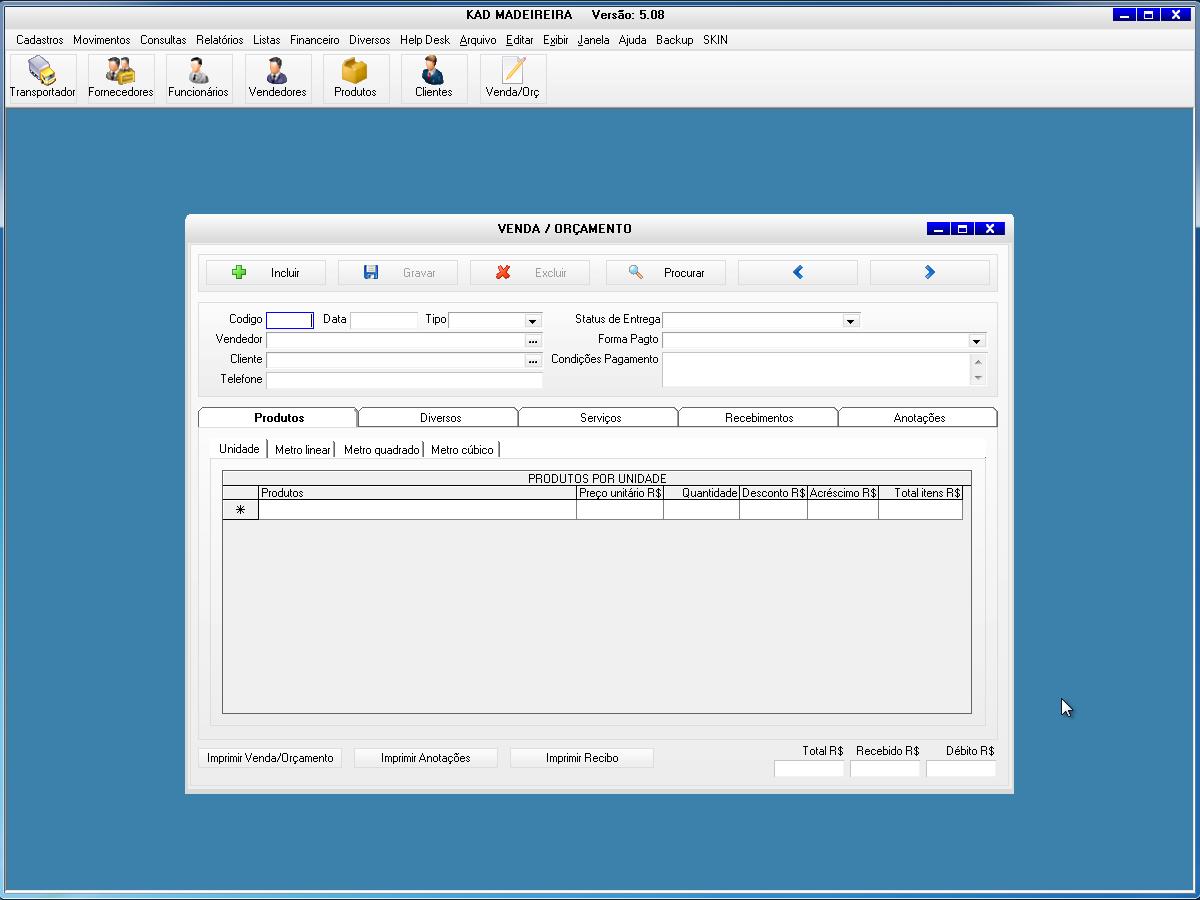Go to previous record with left arrow

pyautogui.click(x=798, y=272)
